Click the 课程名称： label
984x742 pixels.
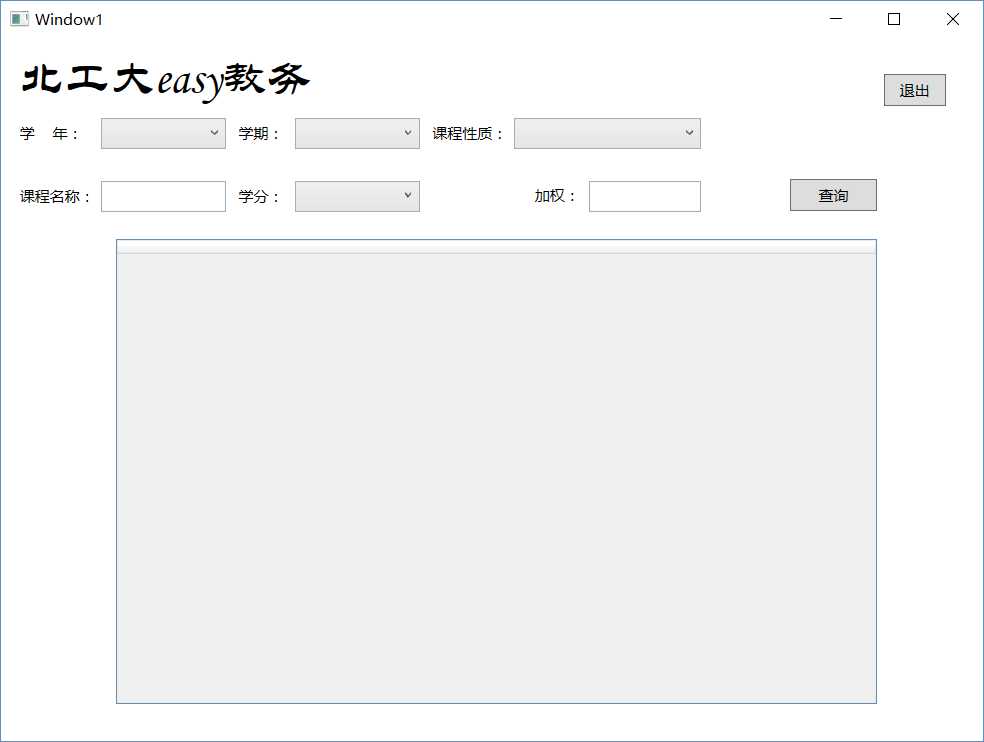[55, 196]
